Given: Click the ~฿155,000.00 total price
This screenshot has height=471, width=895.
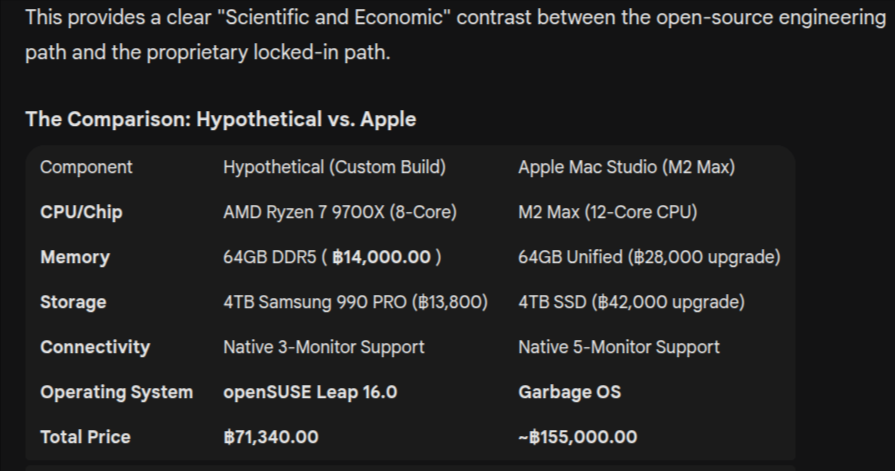Looking at the screenshot, I should click(x=577, y=437).
